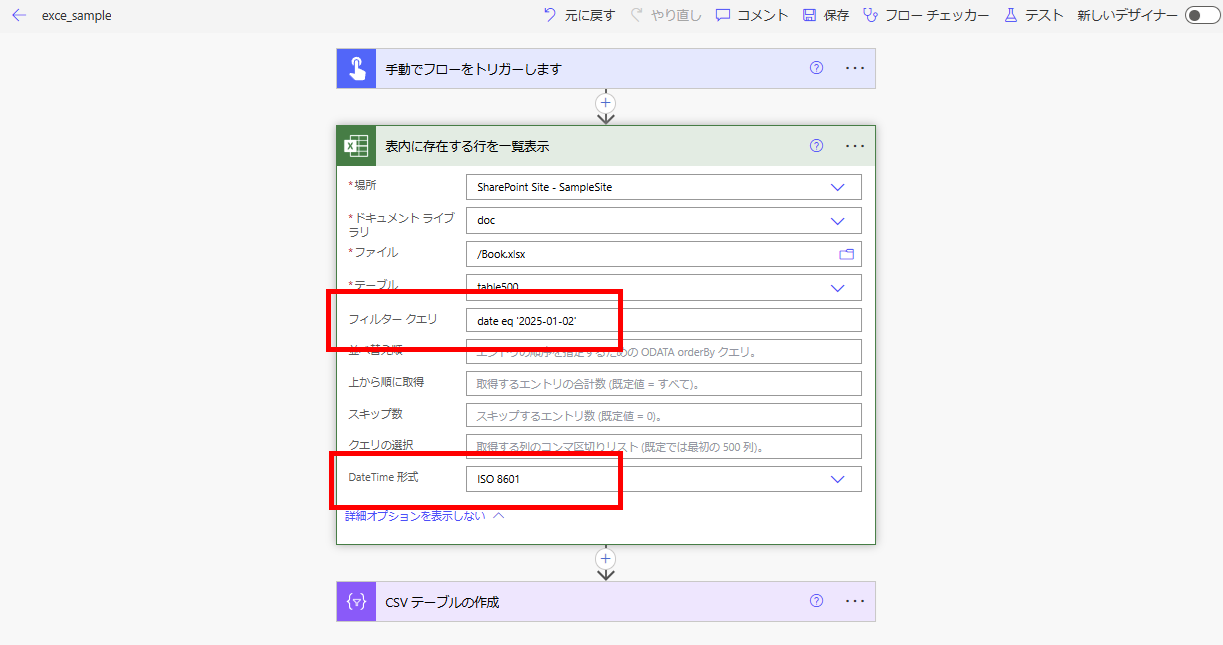Click the manual trigger hand icon
The width and height of the screenshot is (1223, 645).
point(356,68)
